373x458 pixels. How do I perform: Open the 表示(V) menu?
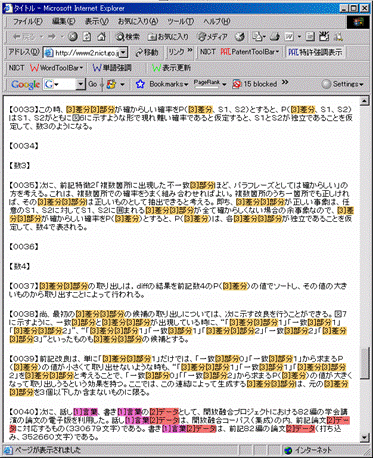tap(96, 22)
